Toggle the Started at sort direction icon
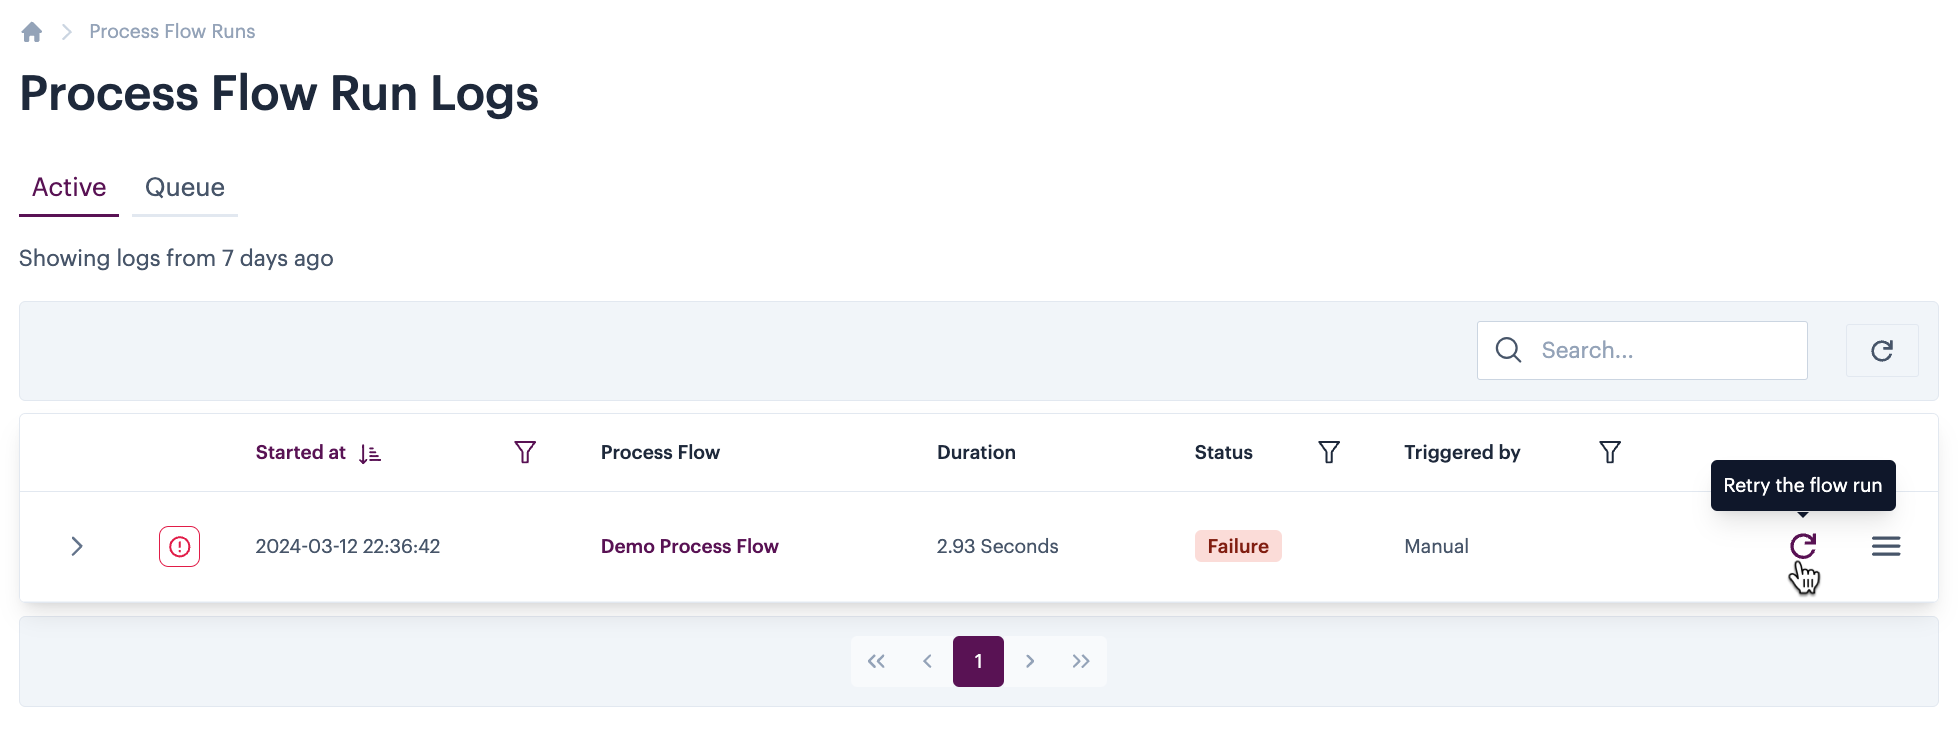Viewport: 1958px width, 736px height. (x=370, y=454)
